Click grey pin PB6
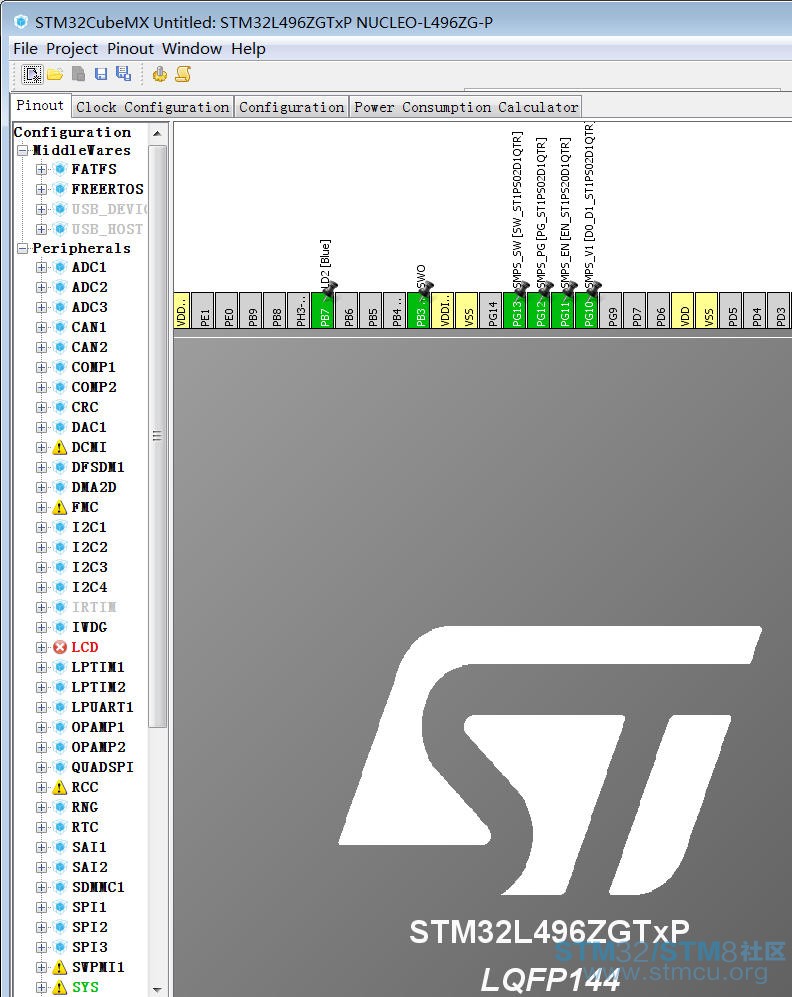 (x=348, y=310)
